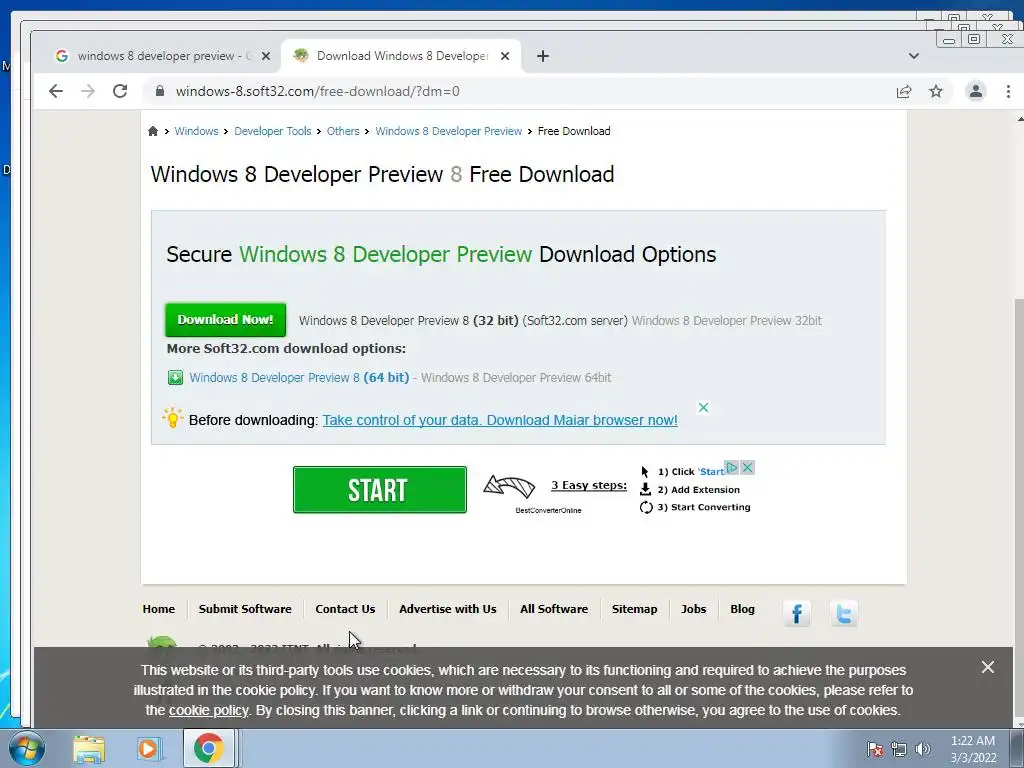Open the Contact Us footer link
The width and height of the screenshot is (1024, 768).
(345, 609)
